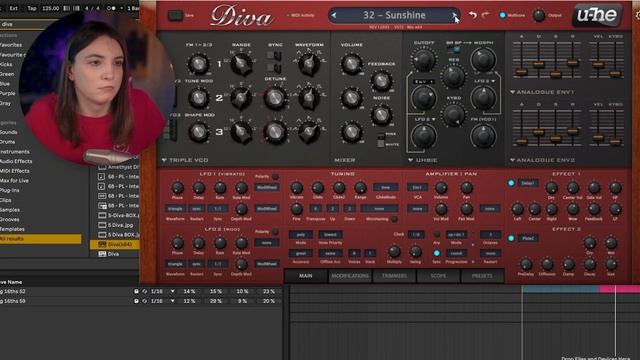Click oscillator 2 Detune knob
The width and height of the screenshot is (640, 360).
[275, 98]
